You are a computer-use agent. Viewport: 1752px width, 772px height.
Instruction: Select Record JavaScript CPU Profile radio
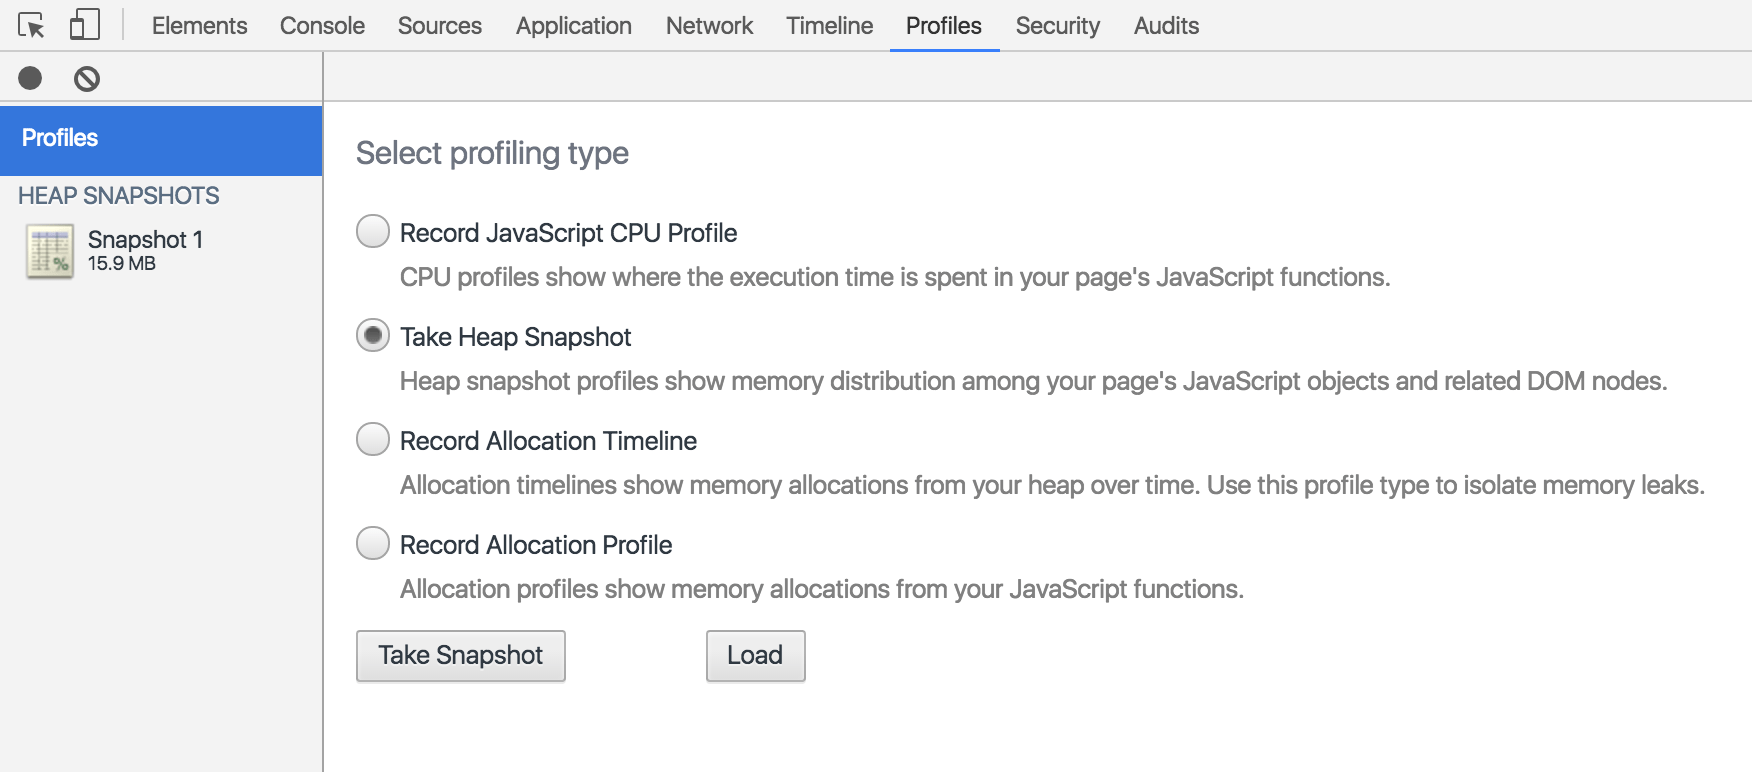click(373, 232)
